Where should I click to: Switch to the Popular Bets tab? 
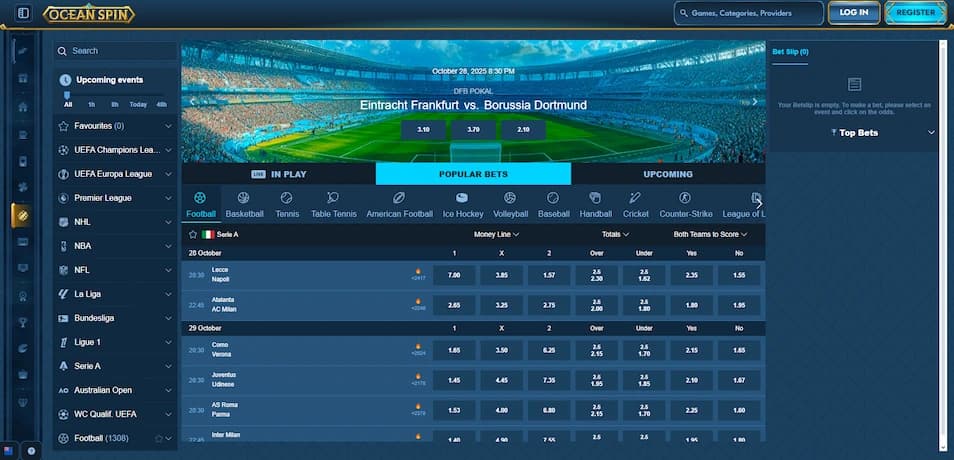pos(473,174)
